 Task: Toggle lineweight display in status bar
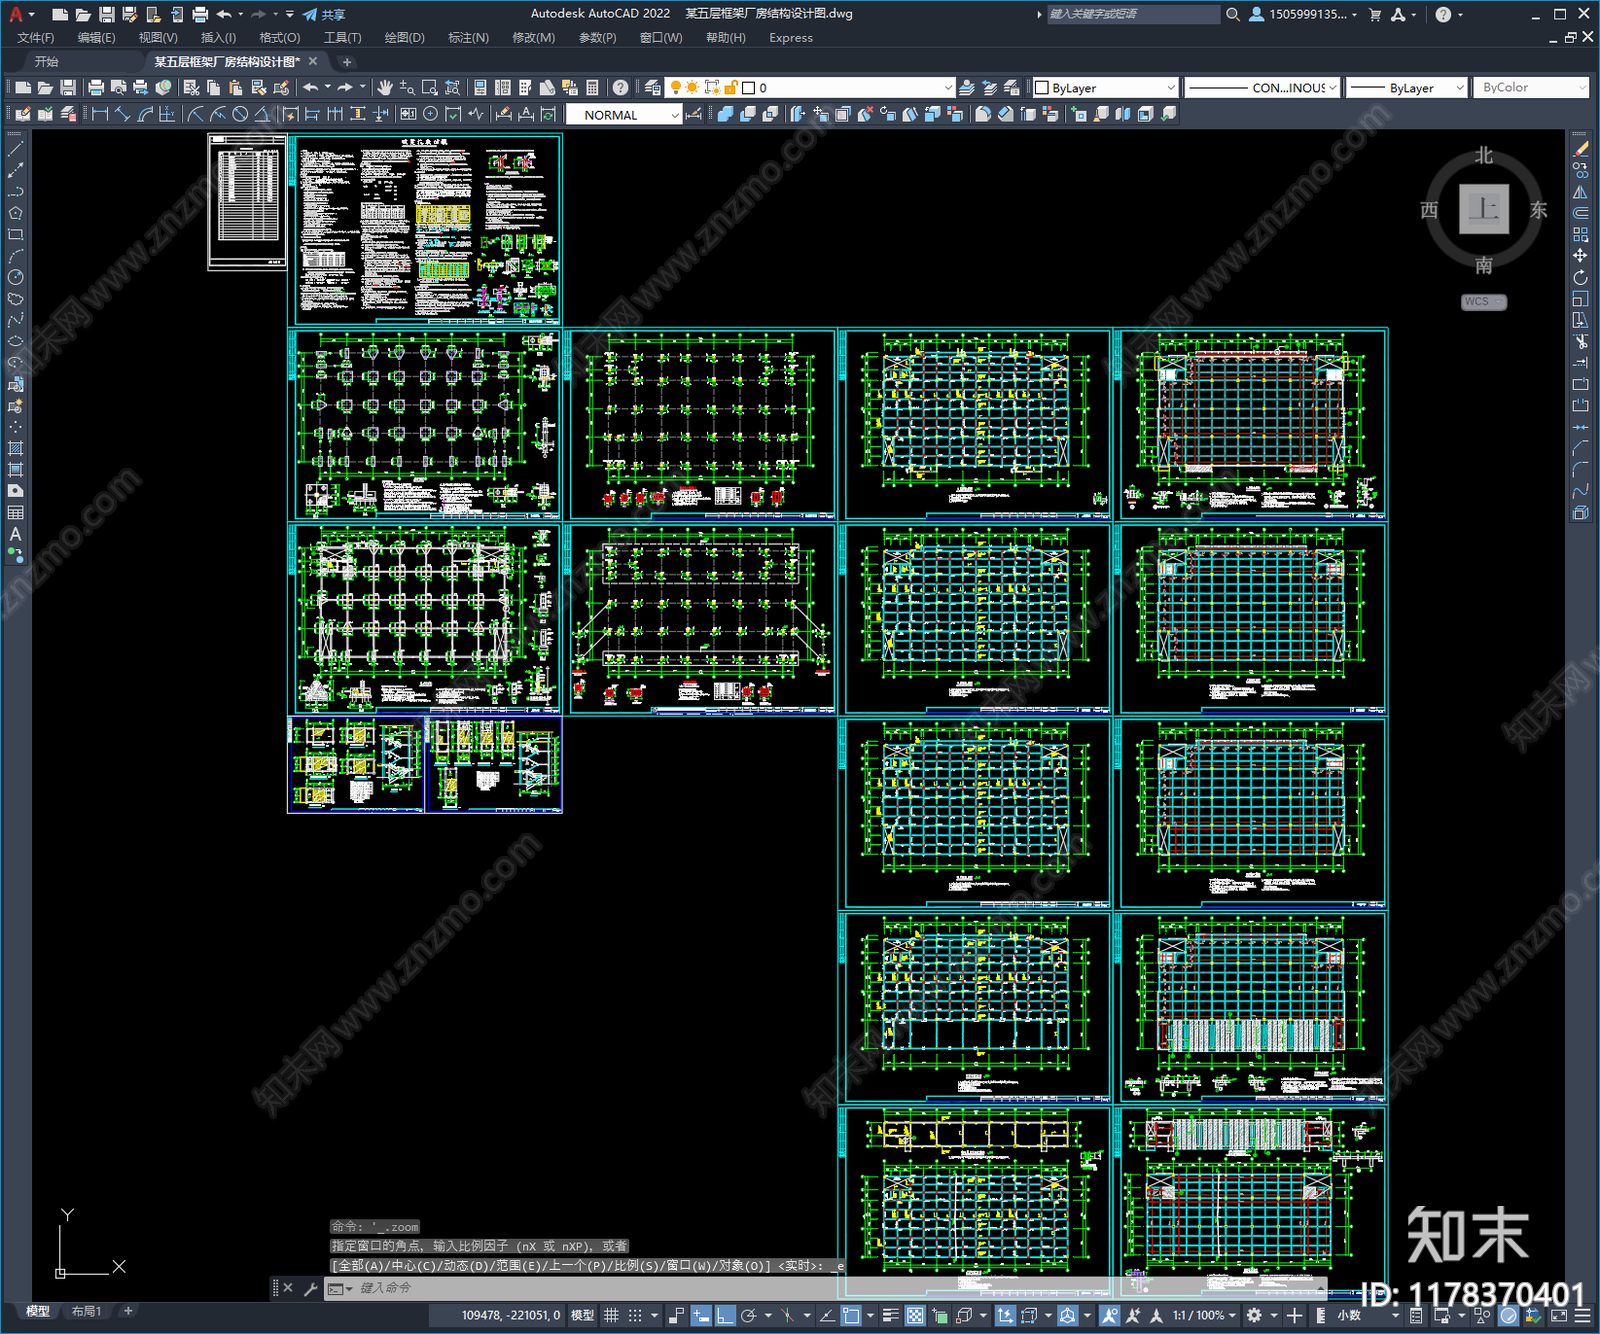click(x=890, y=1315)
